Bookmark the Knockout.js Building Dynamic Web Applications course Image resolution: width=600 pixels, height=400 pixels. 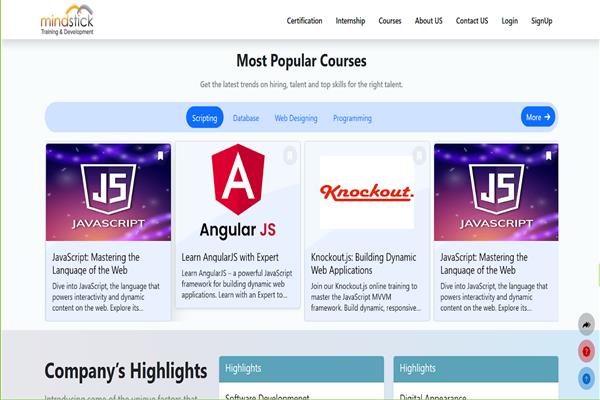pyautogui.click(x=419, y=155)
